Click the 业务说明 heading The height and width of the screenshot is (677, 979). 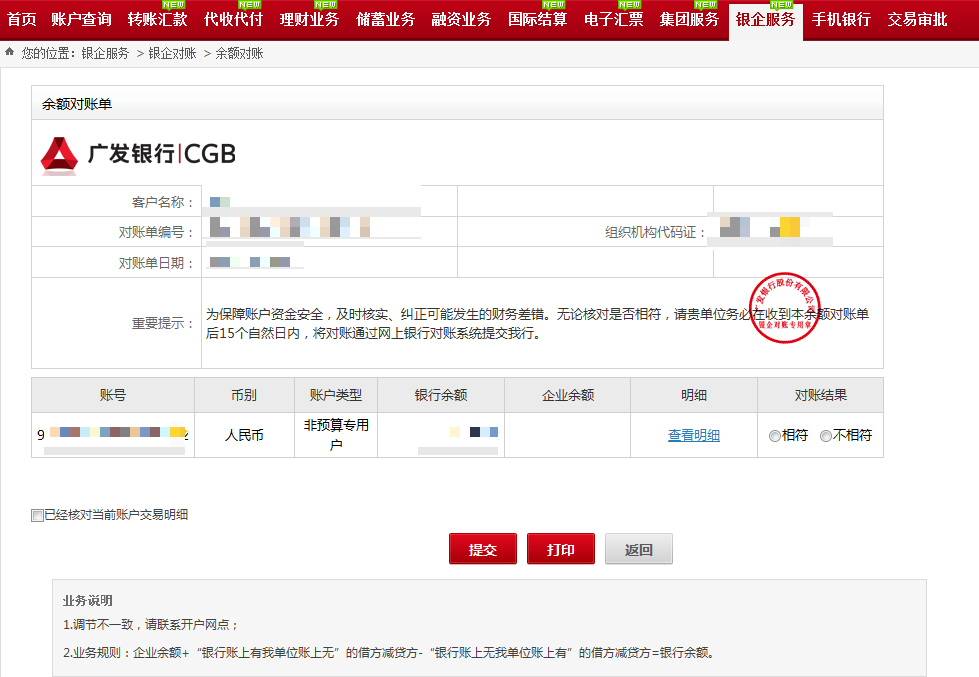pyautogui.click(x=87, y=601)
